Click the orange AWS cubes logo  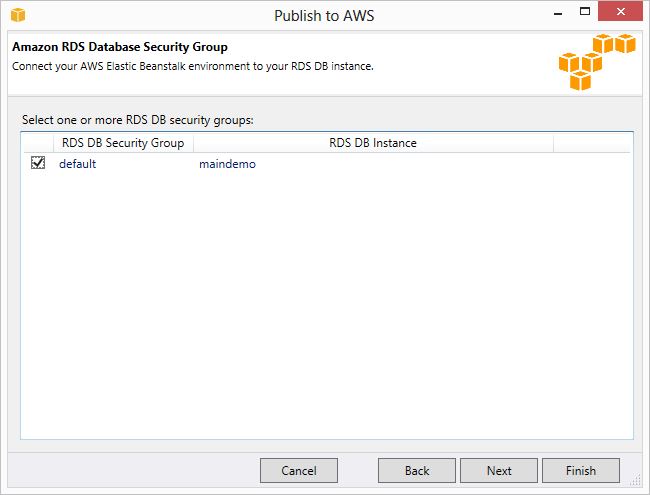click(597, 62)
